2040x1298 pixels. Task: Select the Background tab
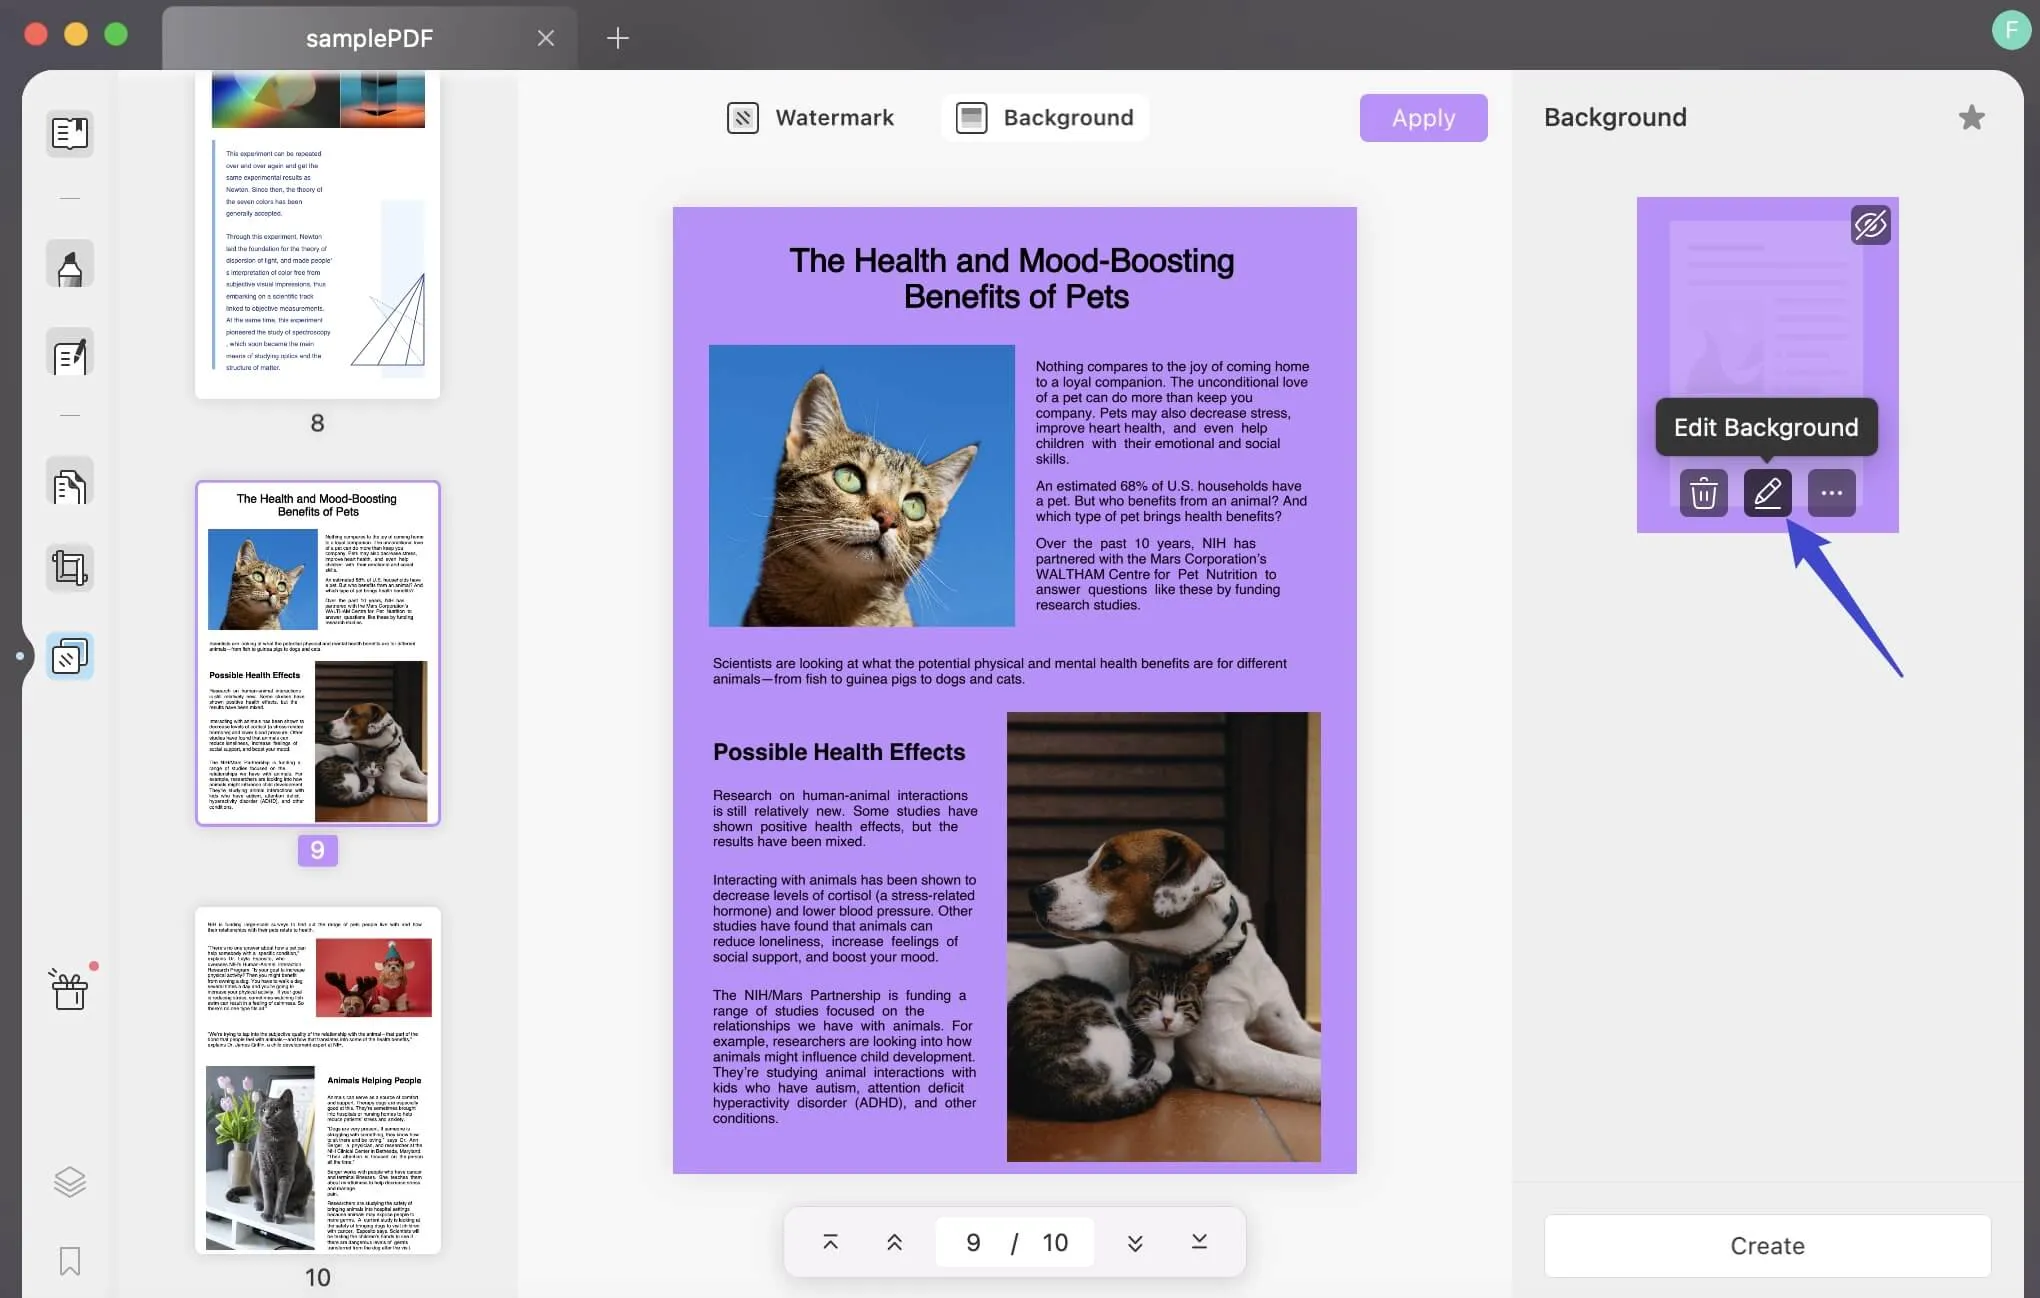(1044, 118)
